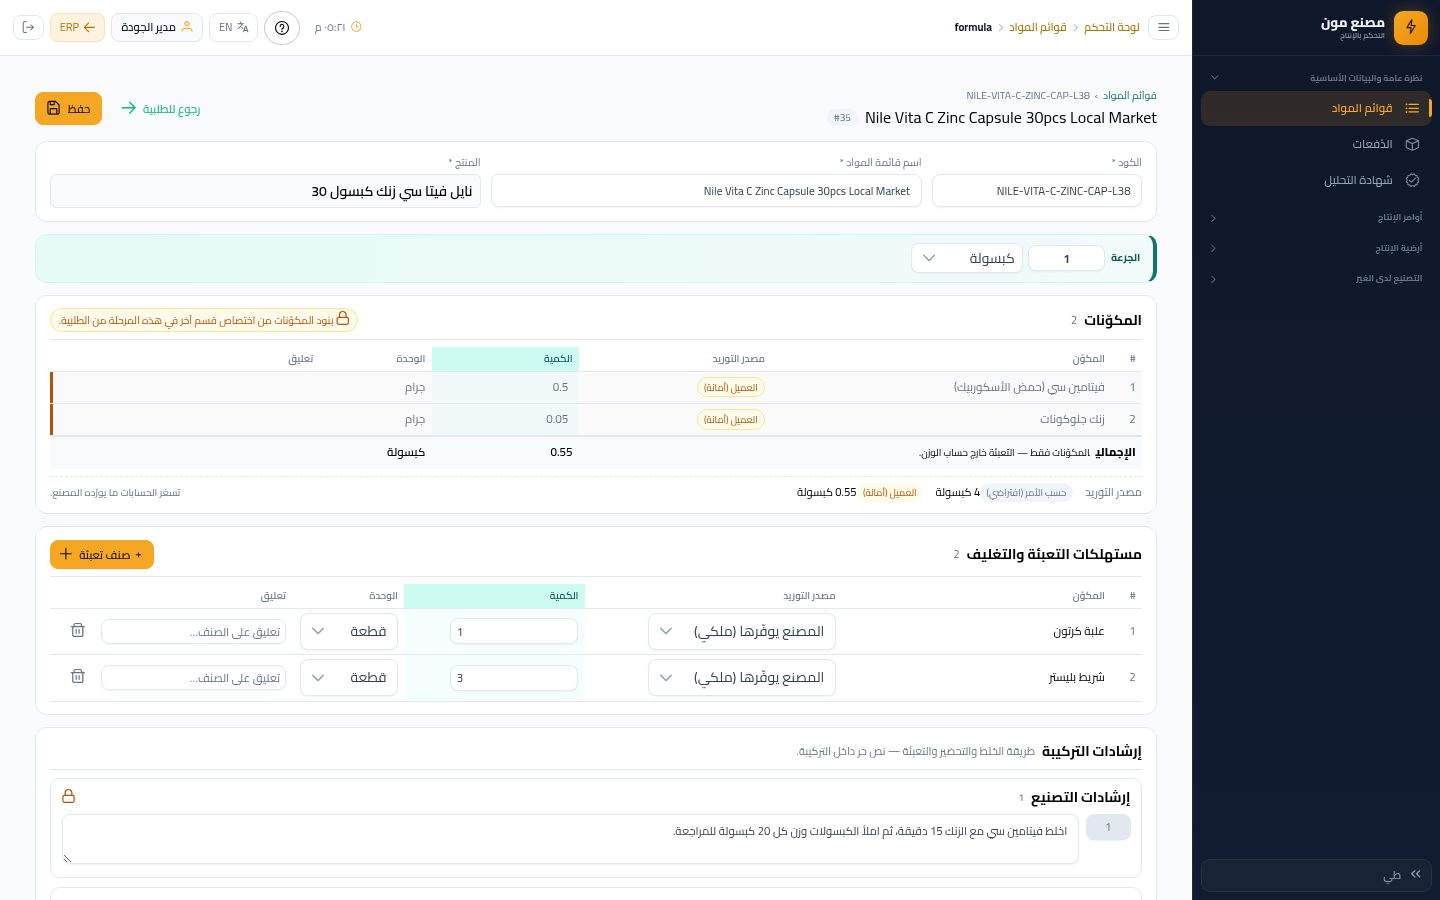Click the manufacturing instructions text area
The width and height of the screenshot is (1440, 900).
click(570, 838)
